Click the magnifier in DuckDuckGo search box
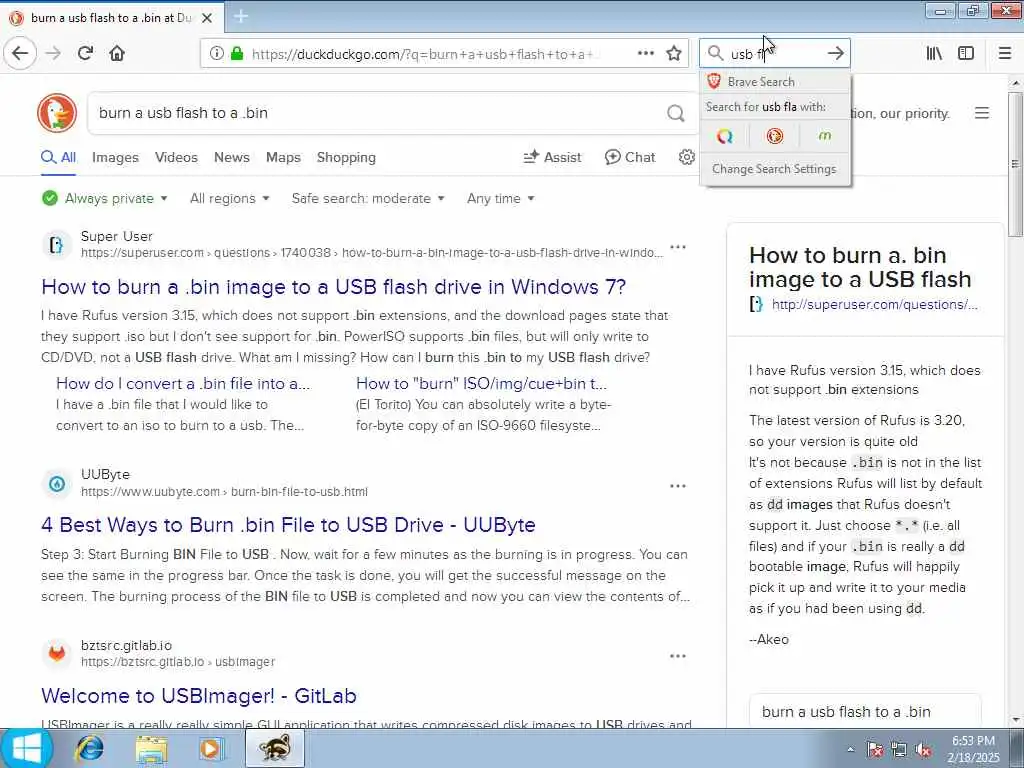 point(676,113)
